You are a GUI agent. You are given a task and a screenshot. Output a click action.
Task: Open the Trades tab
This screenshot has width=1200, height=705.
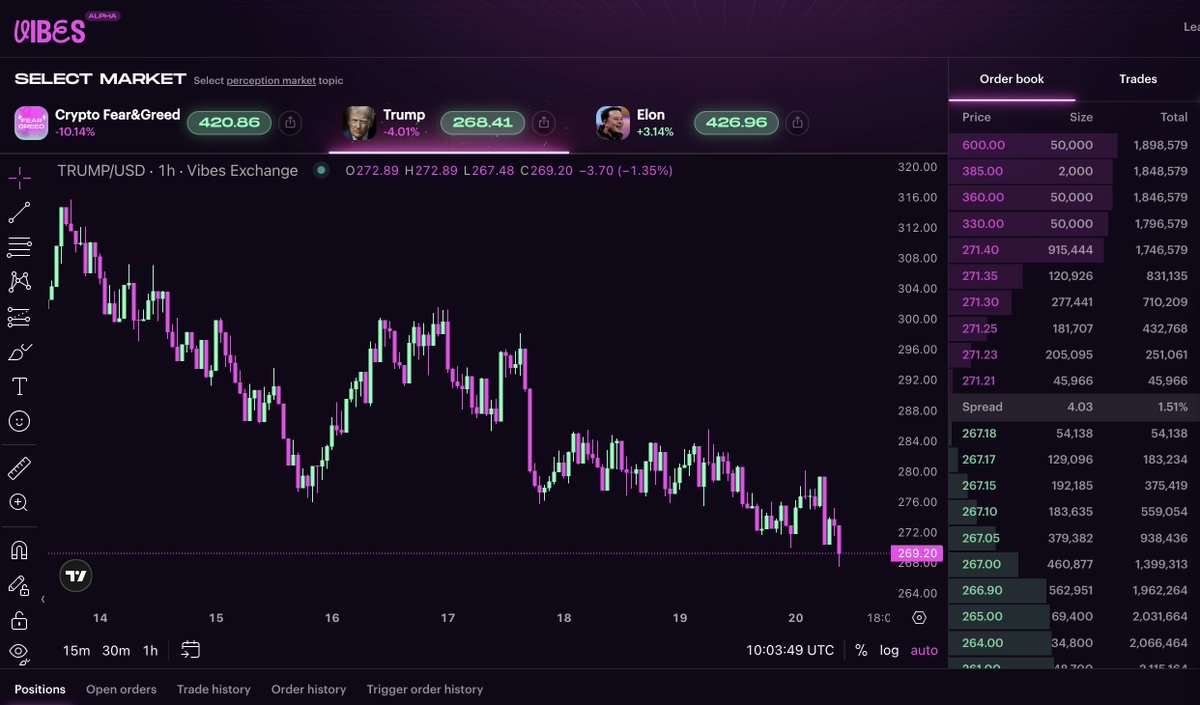click(x=1138, y=79)
